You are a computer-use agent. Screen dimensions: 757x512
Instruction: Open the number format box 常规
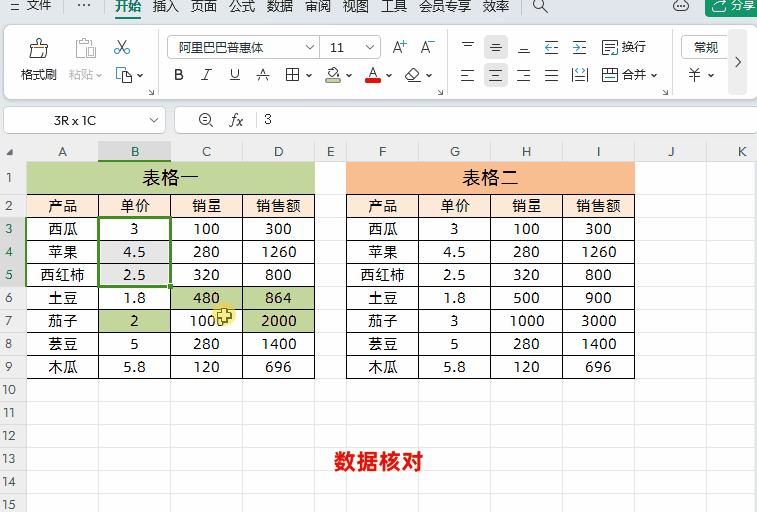tap(705, 47)
